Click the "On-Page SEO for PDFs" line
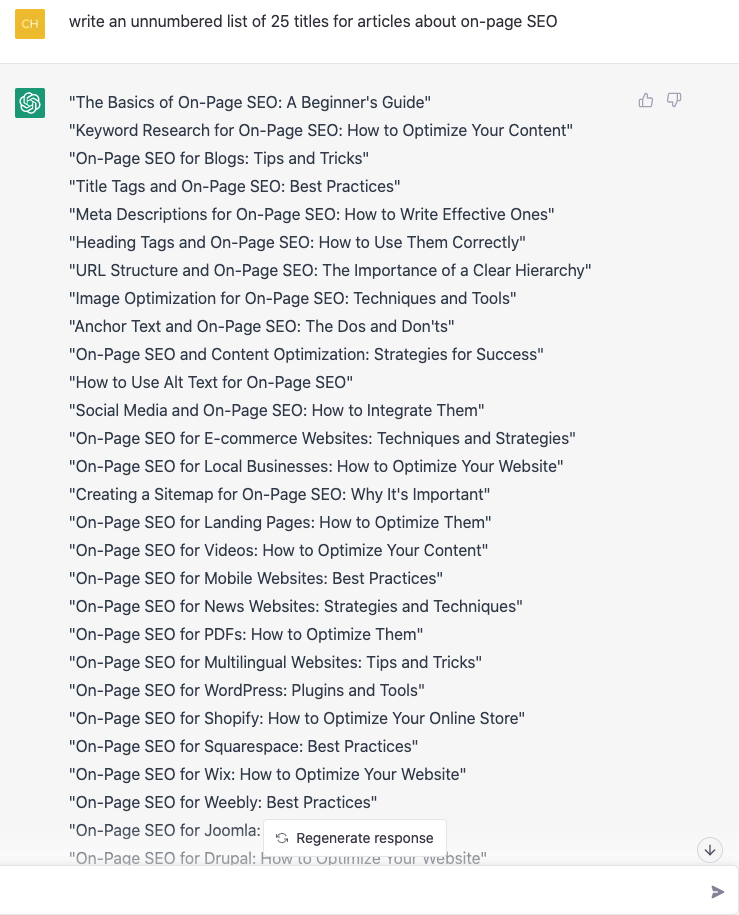The height and width of the screenshot is (915, 739). click(x=246, y=634)
